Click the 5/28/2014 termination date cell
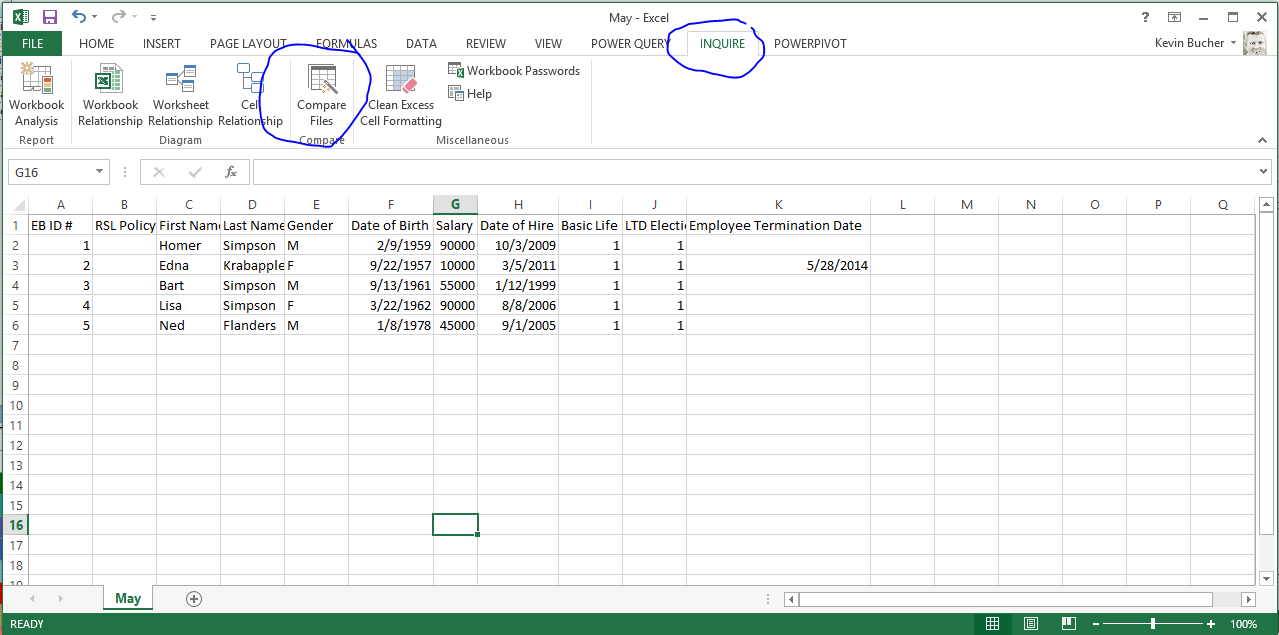 pyautogui.click(x=778, y=265)
